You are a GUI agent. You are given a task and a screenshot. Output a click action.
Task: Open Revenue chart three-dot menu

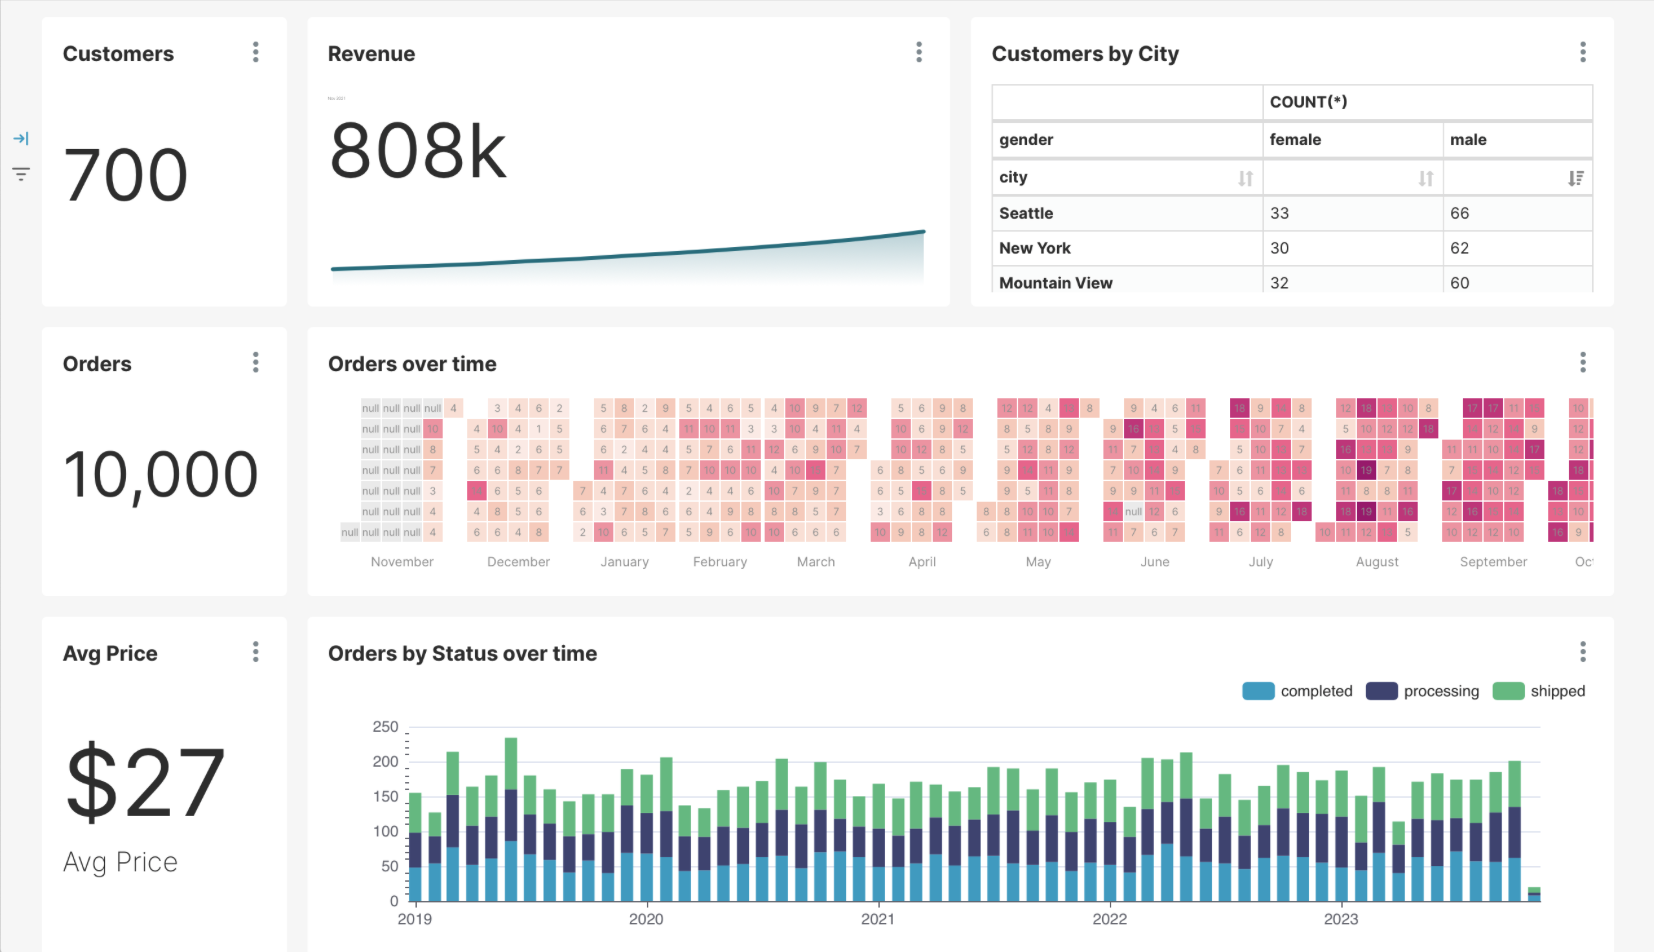[x=919, y=52]
